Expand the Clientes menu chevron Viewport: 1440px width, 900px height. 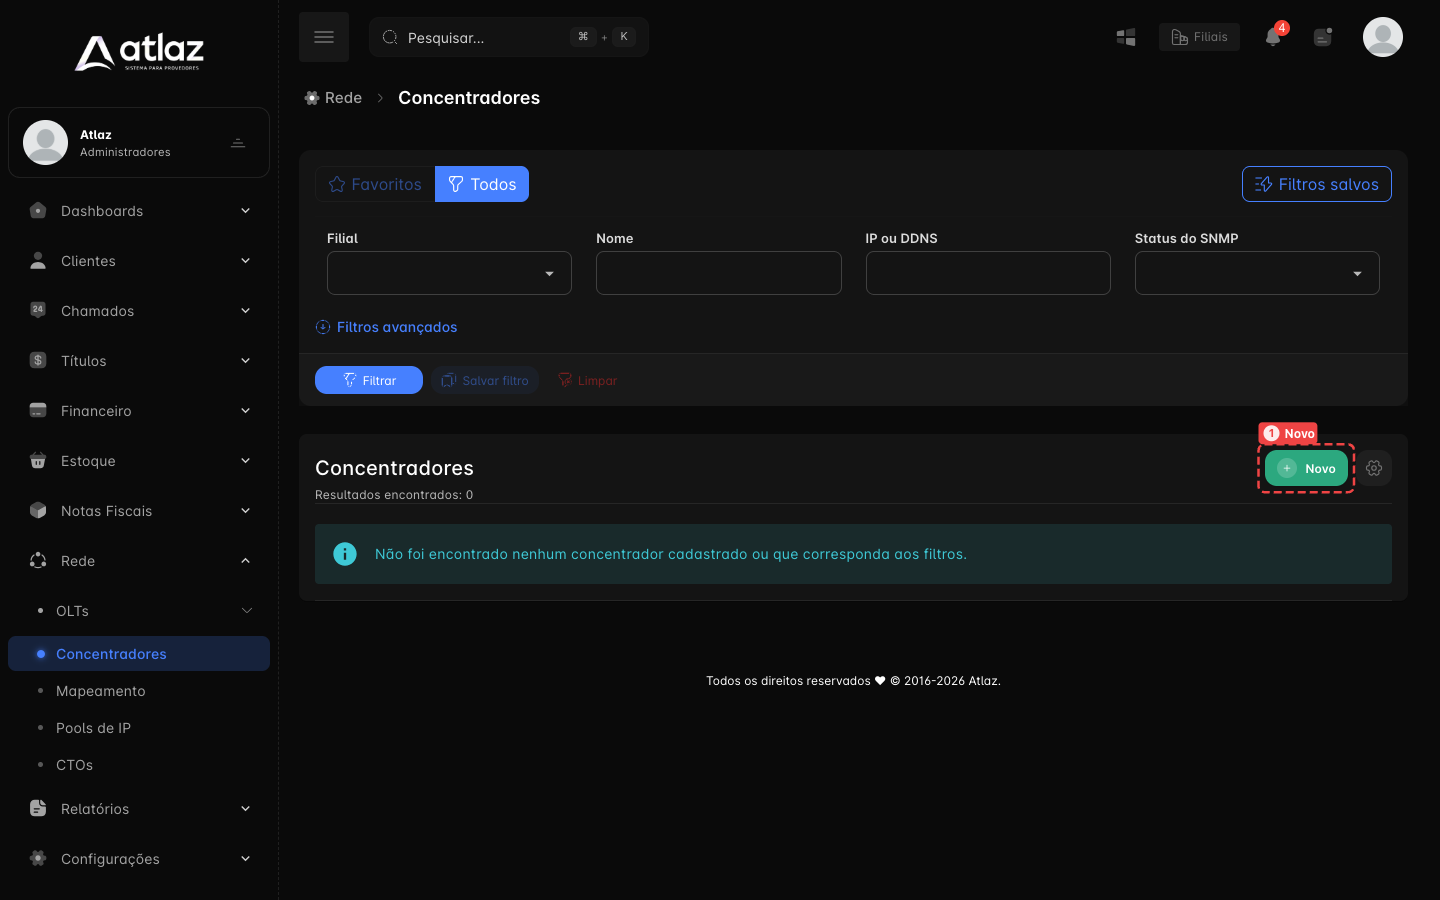coord(245,260)
